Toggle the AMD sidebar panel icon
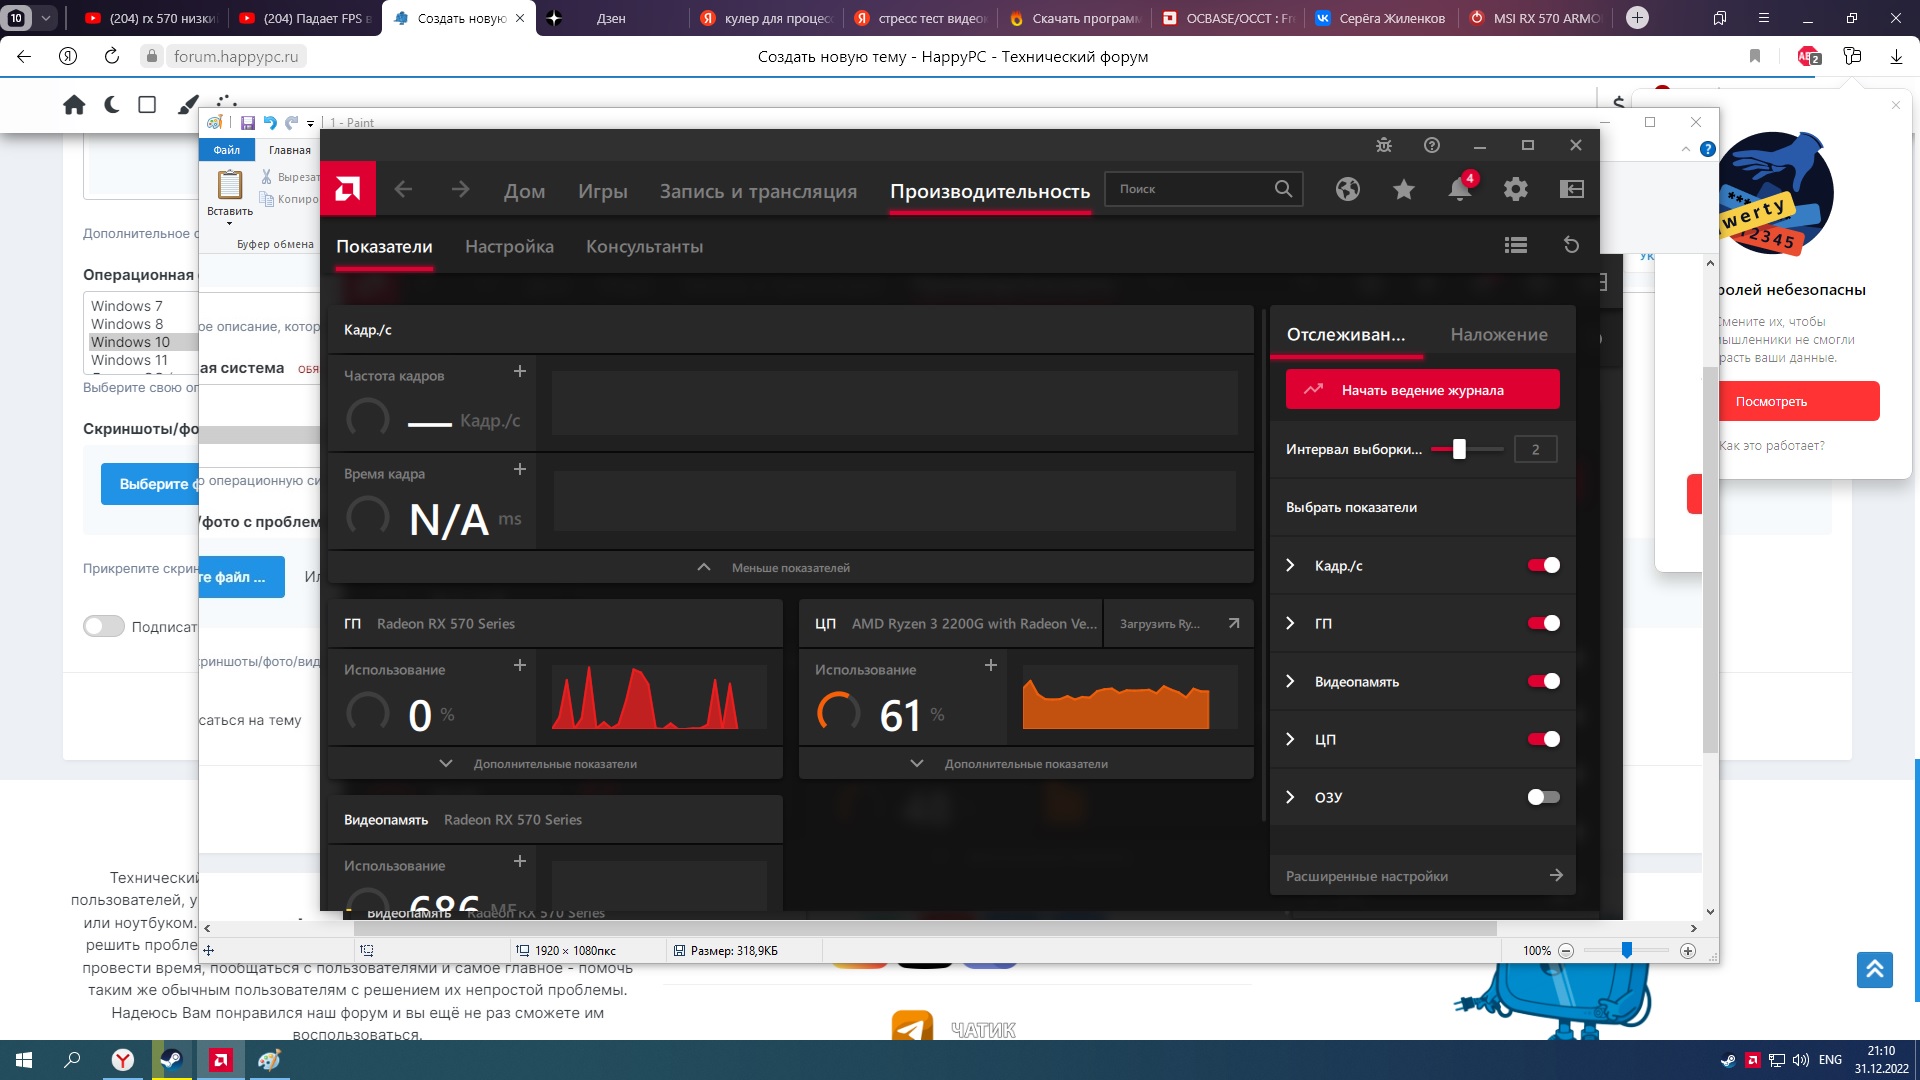This screenshot has height=1080, width=1920. point(1572,189)
